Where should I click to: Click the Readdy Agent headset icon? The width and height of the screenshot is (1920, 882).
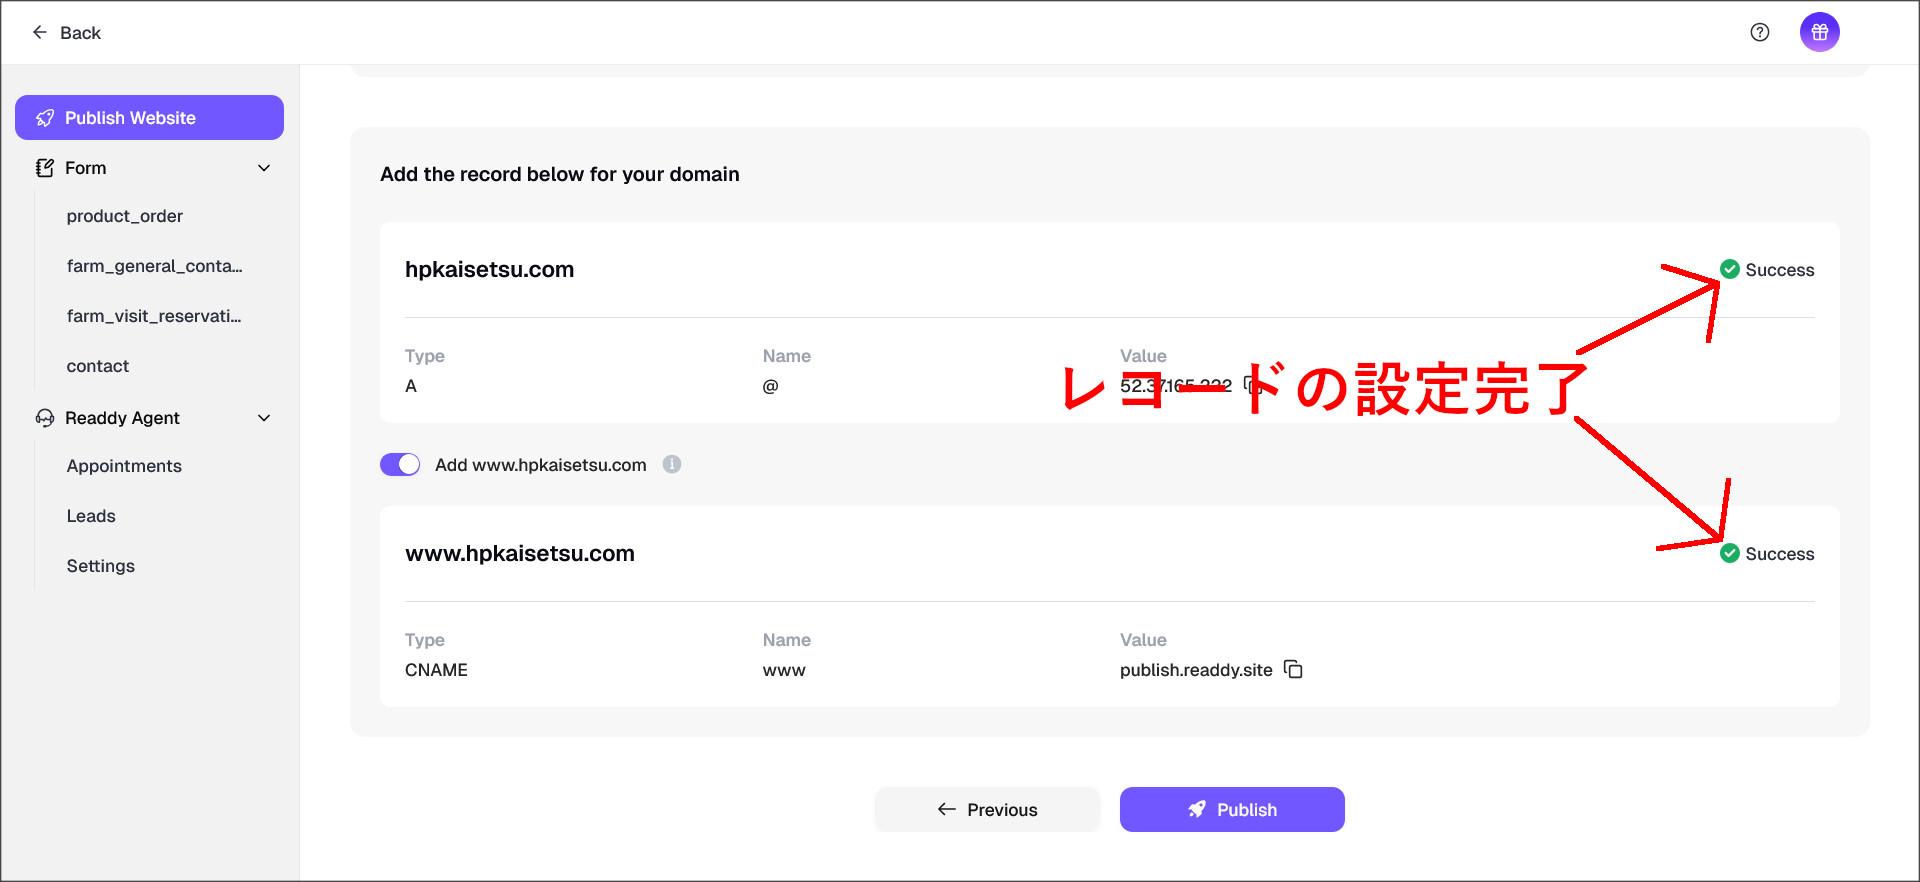[44, 418]
